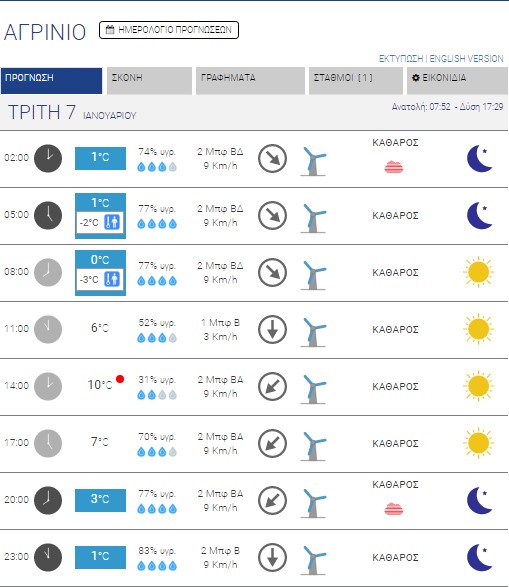Open the ΣΤΑΘΜΟΙ [1] tab
The width and height of the screenshot is (509, 587).
point(356,80)
